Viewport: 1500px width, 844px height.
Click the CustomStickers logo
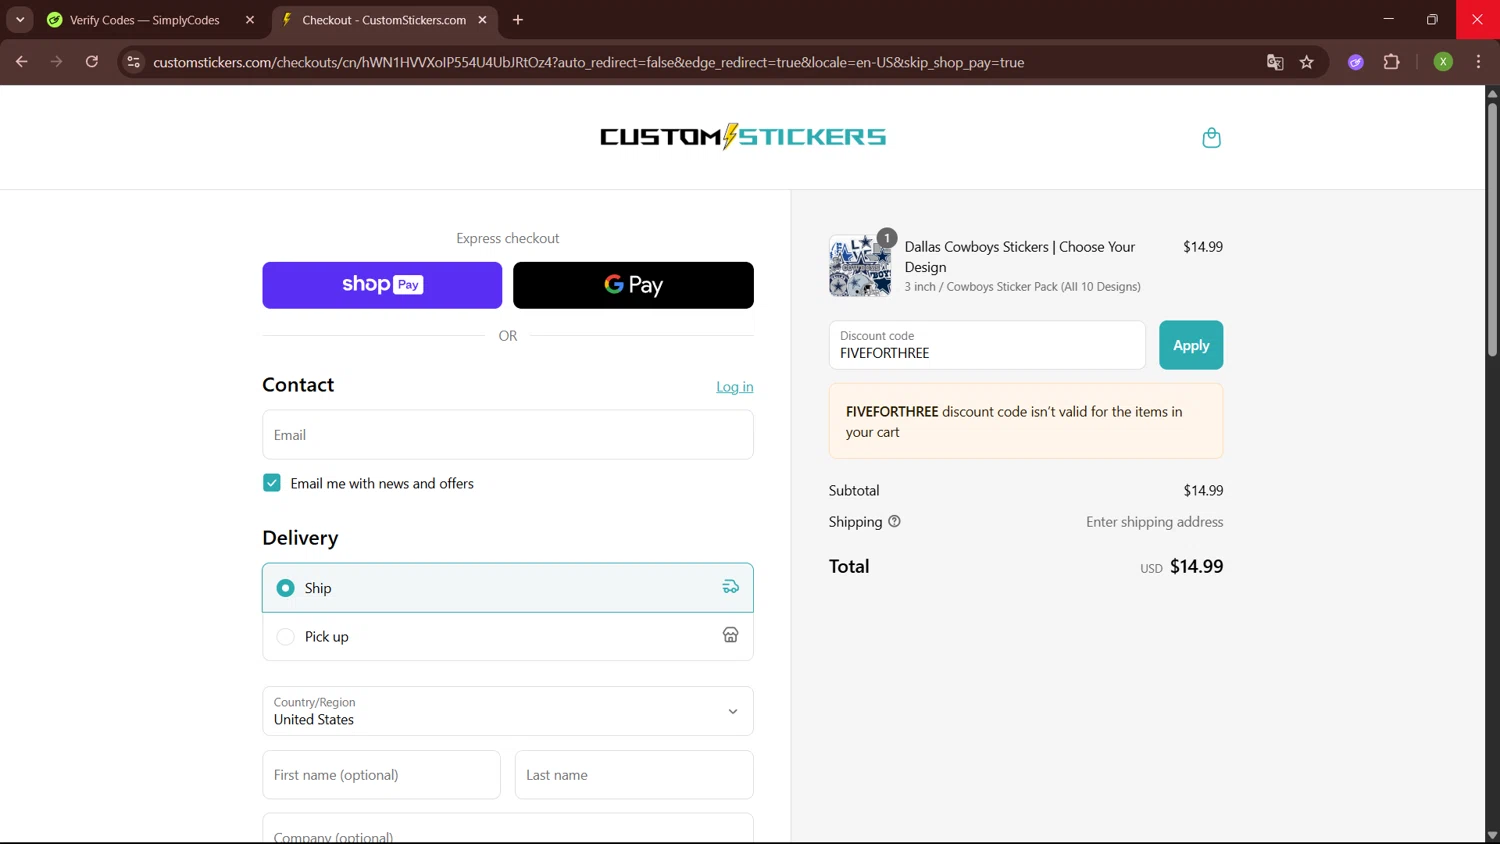coord(743,136)
